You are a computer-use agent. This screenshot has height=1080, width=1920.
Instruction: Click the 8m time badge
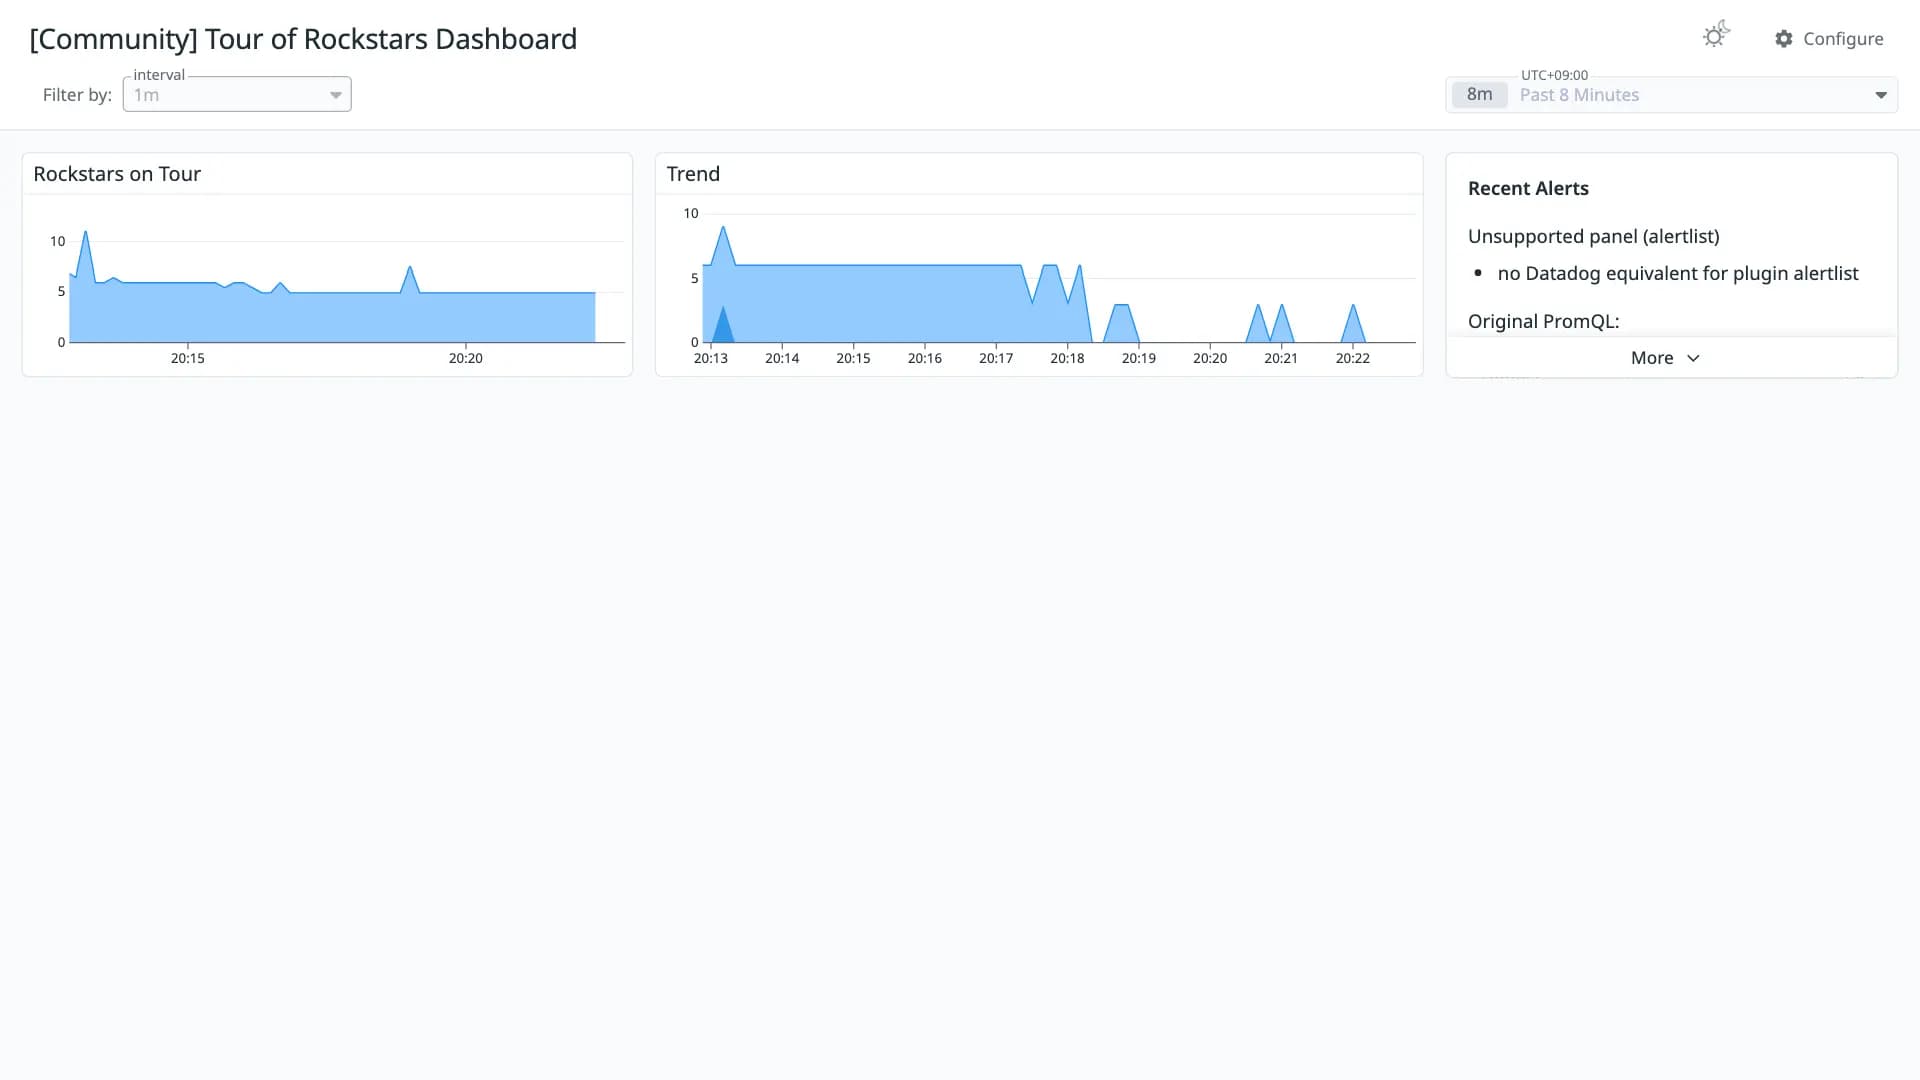[1479, 95]
